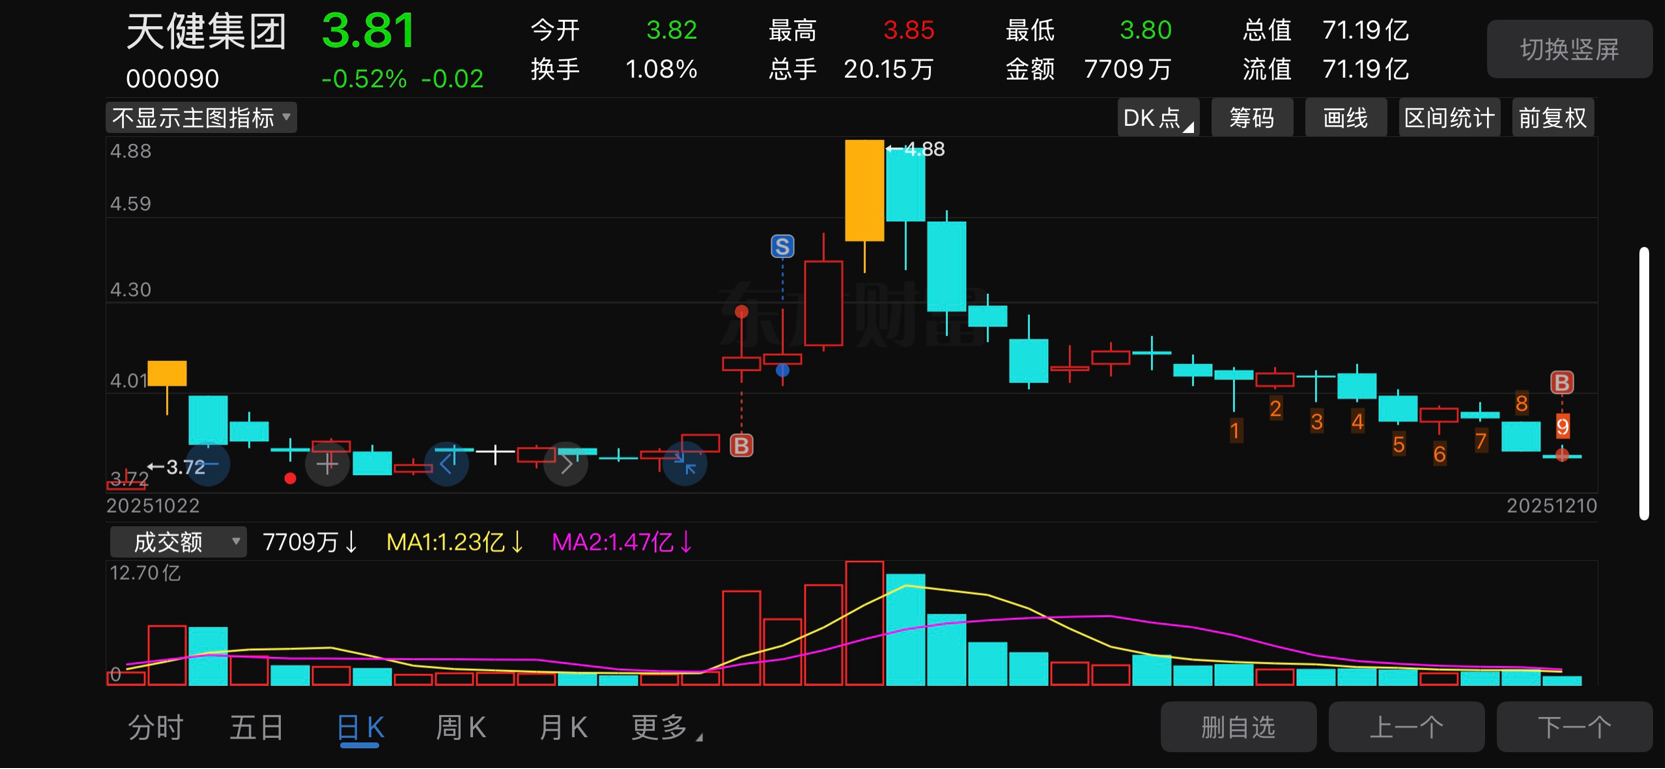Tap the 最高 value 3.85
This screenshot has height=769, width=1665.
pos(908,30)
